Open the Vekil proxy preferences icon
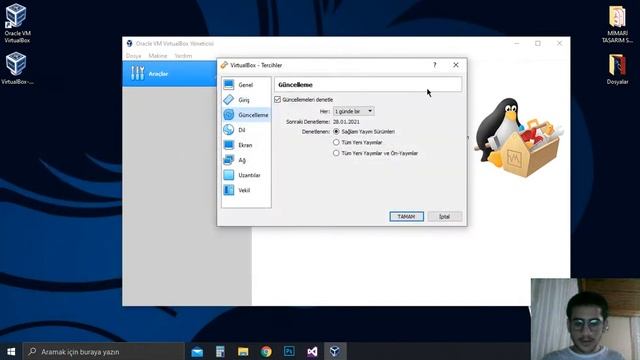The width and height of the screenshot is (640, 360). [229, 190]
